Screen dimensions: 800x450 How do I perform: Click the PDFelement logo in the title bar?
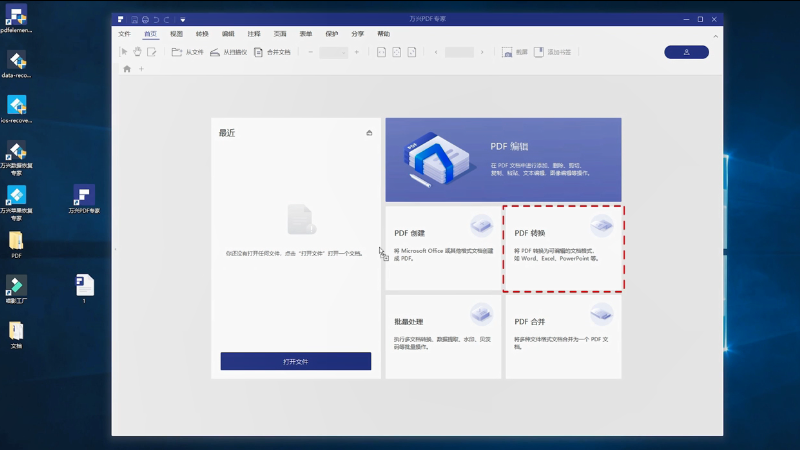tap(120, 19)
